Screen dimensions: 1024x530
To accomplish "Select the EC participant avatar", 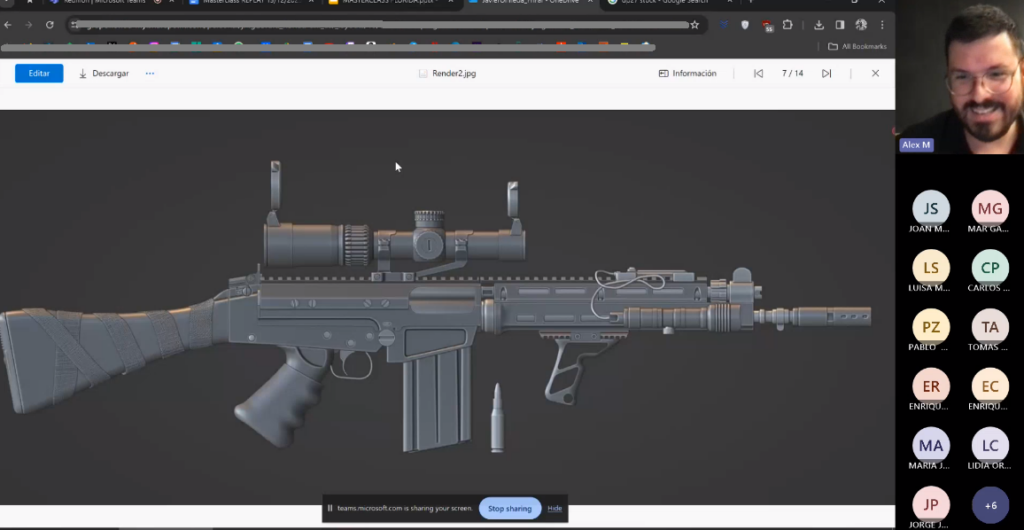I will pyautogui.click(x=990, y=386).
